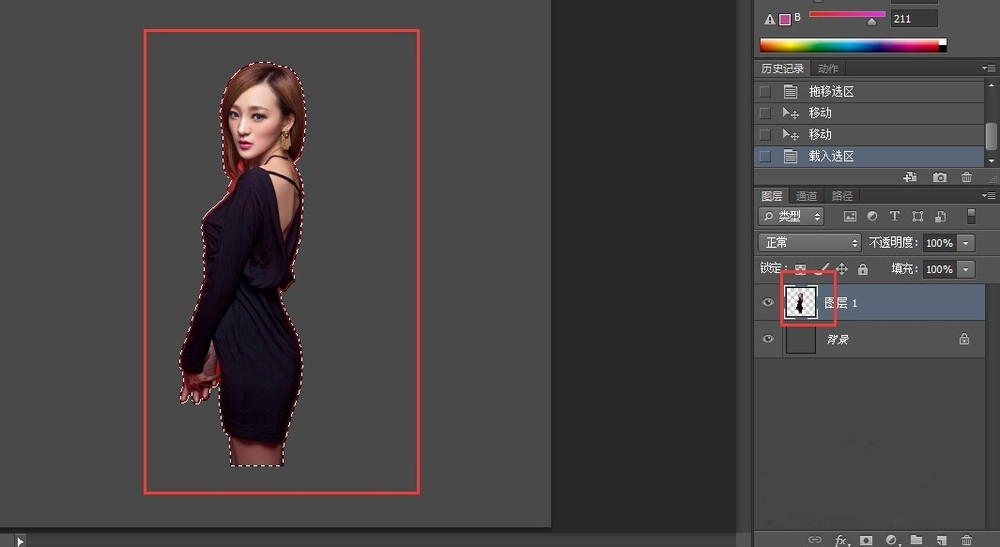The image size is (1000, 547).
Task: Open the 正常 blend mode dropdown
Action: 810,243
